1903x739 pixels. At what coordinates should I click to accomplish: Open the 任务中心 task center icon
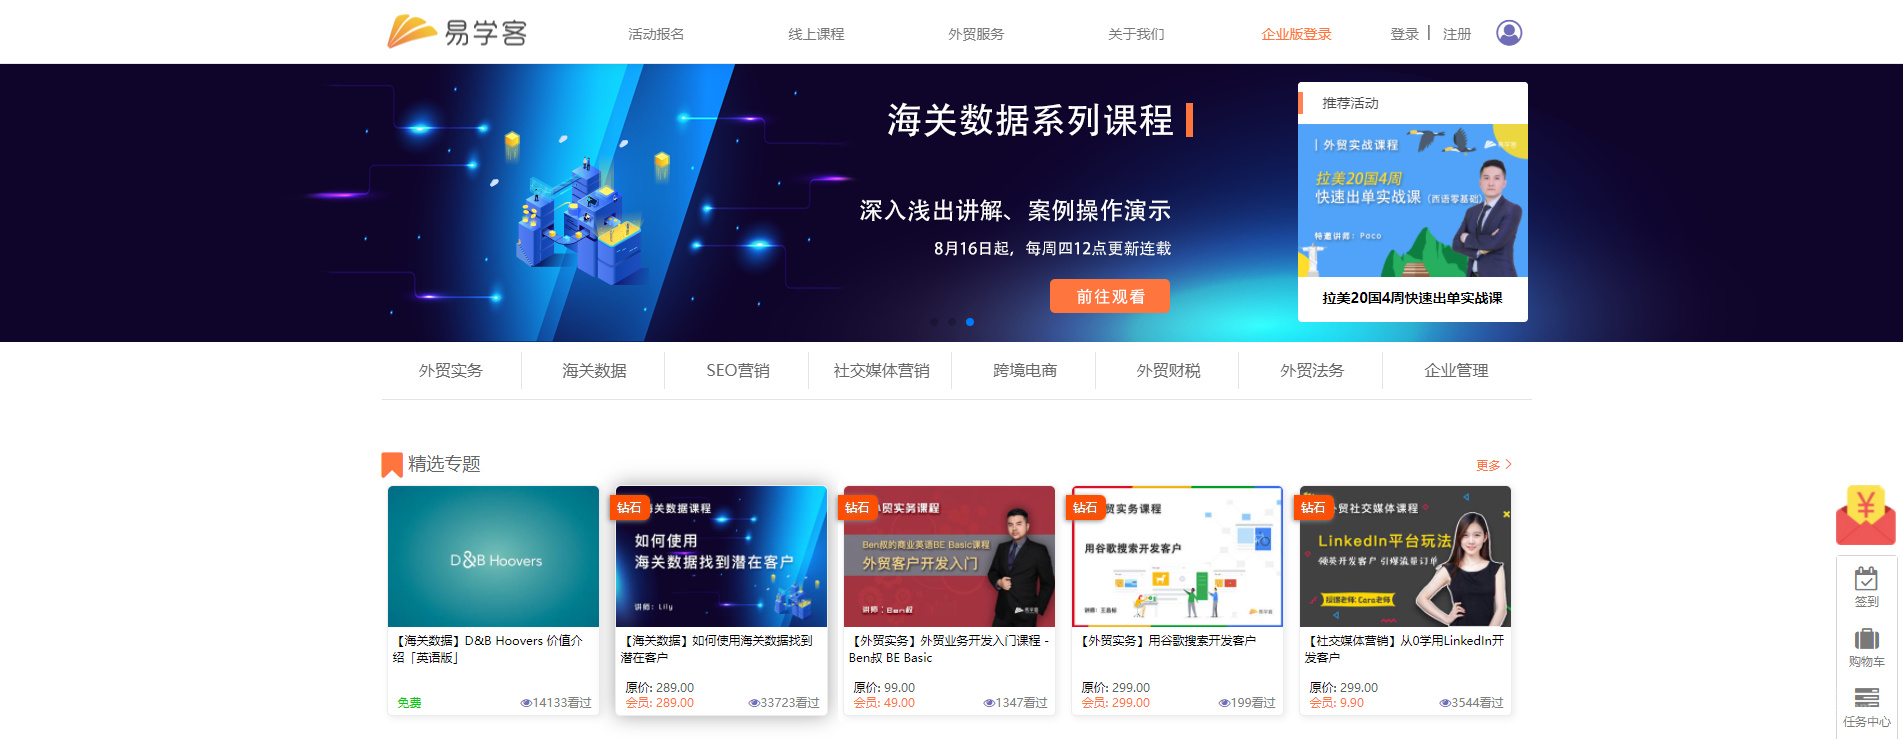pyautogui.click(x=1866, y=707)
